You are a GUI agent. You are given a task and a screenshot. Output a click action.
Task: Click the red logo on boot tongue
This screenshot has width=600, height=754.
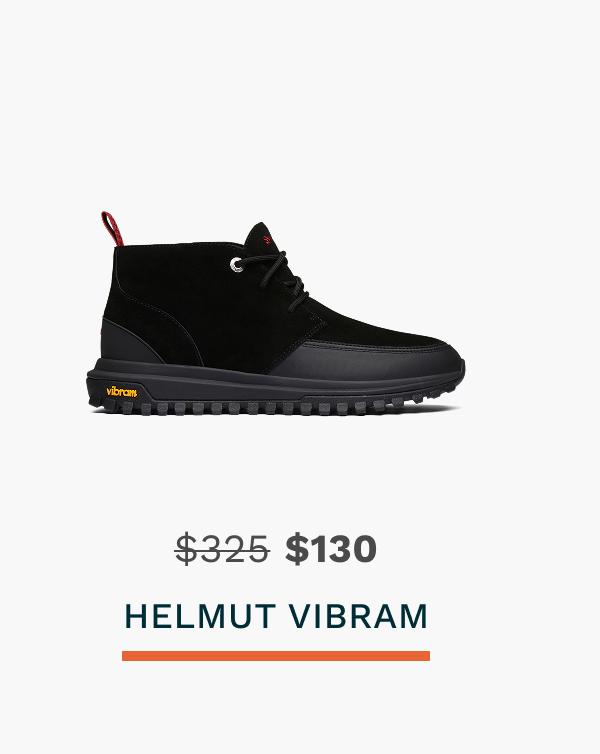pos(268,239)
